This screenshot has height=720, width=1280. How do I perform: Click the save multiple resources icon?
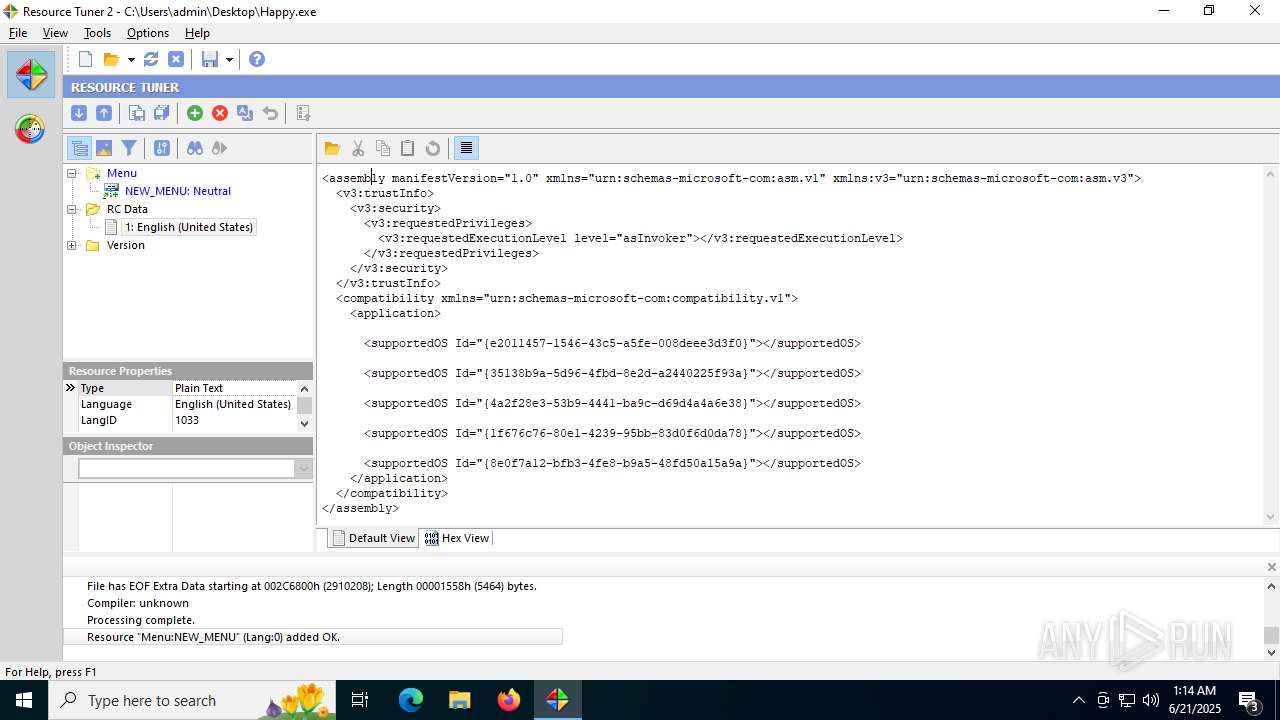tap(162, 113)
